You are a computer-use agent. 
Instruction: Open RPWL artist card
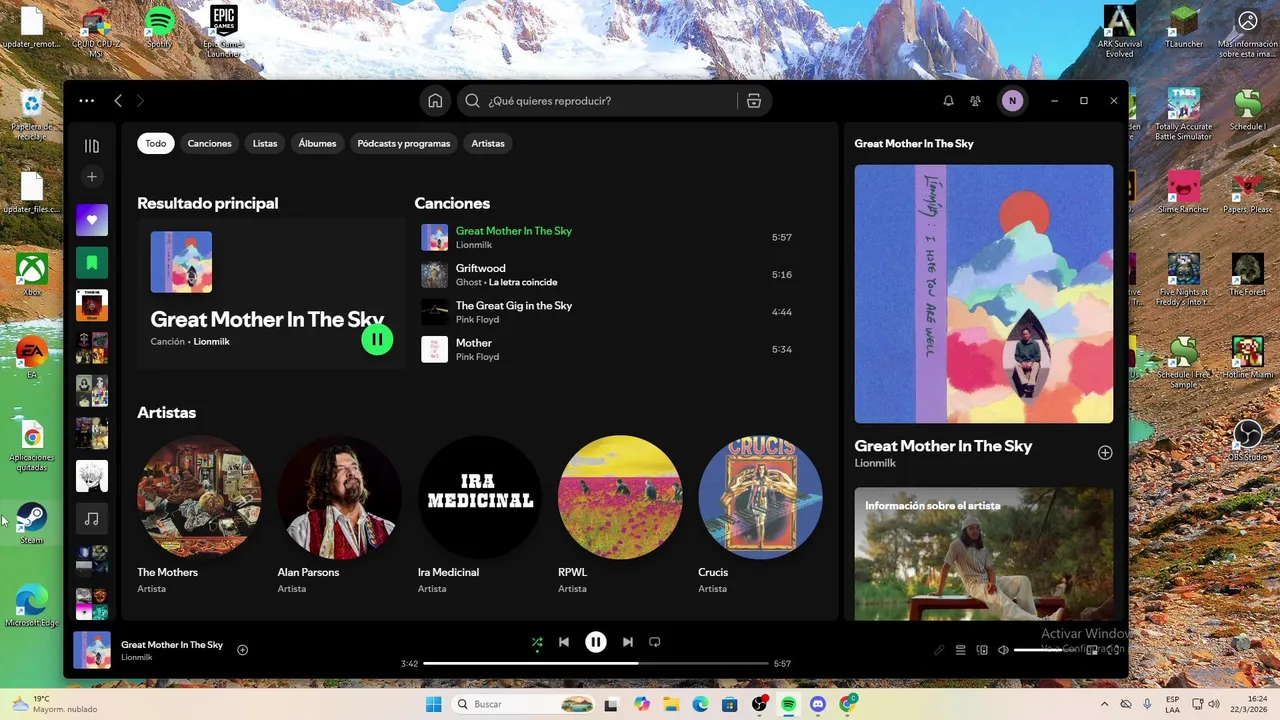[620, 516]
